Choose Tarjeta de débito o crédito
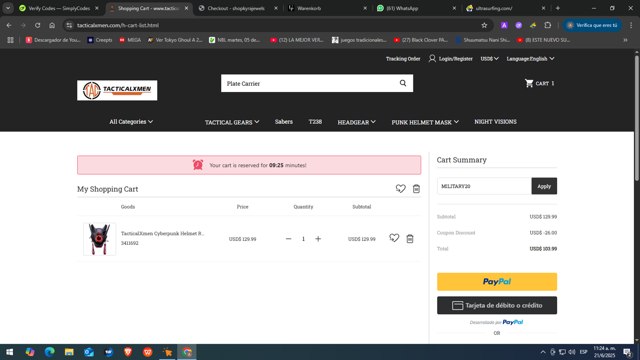 click(497, 305)
